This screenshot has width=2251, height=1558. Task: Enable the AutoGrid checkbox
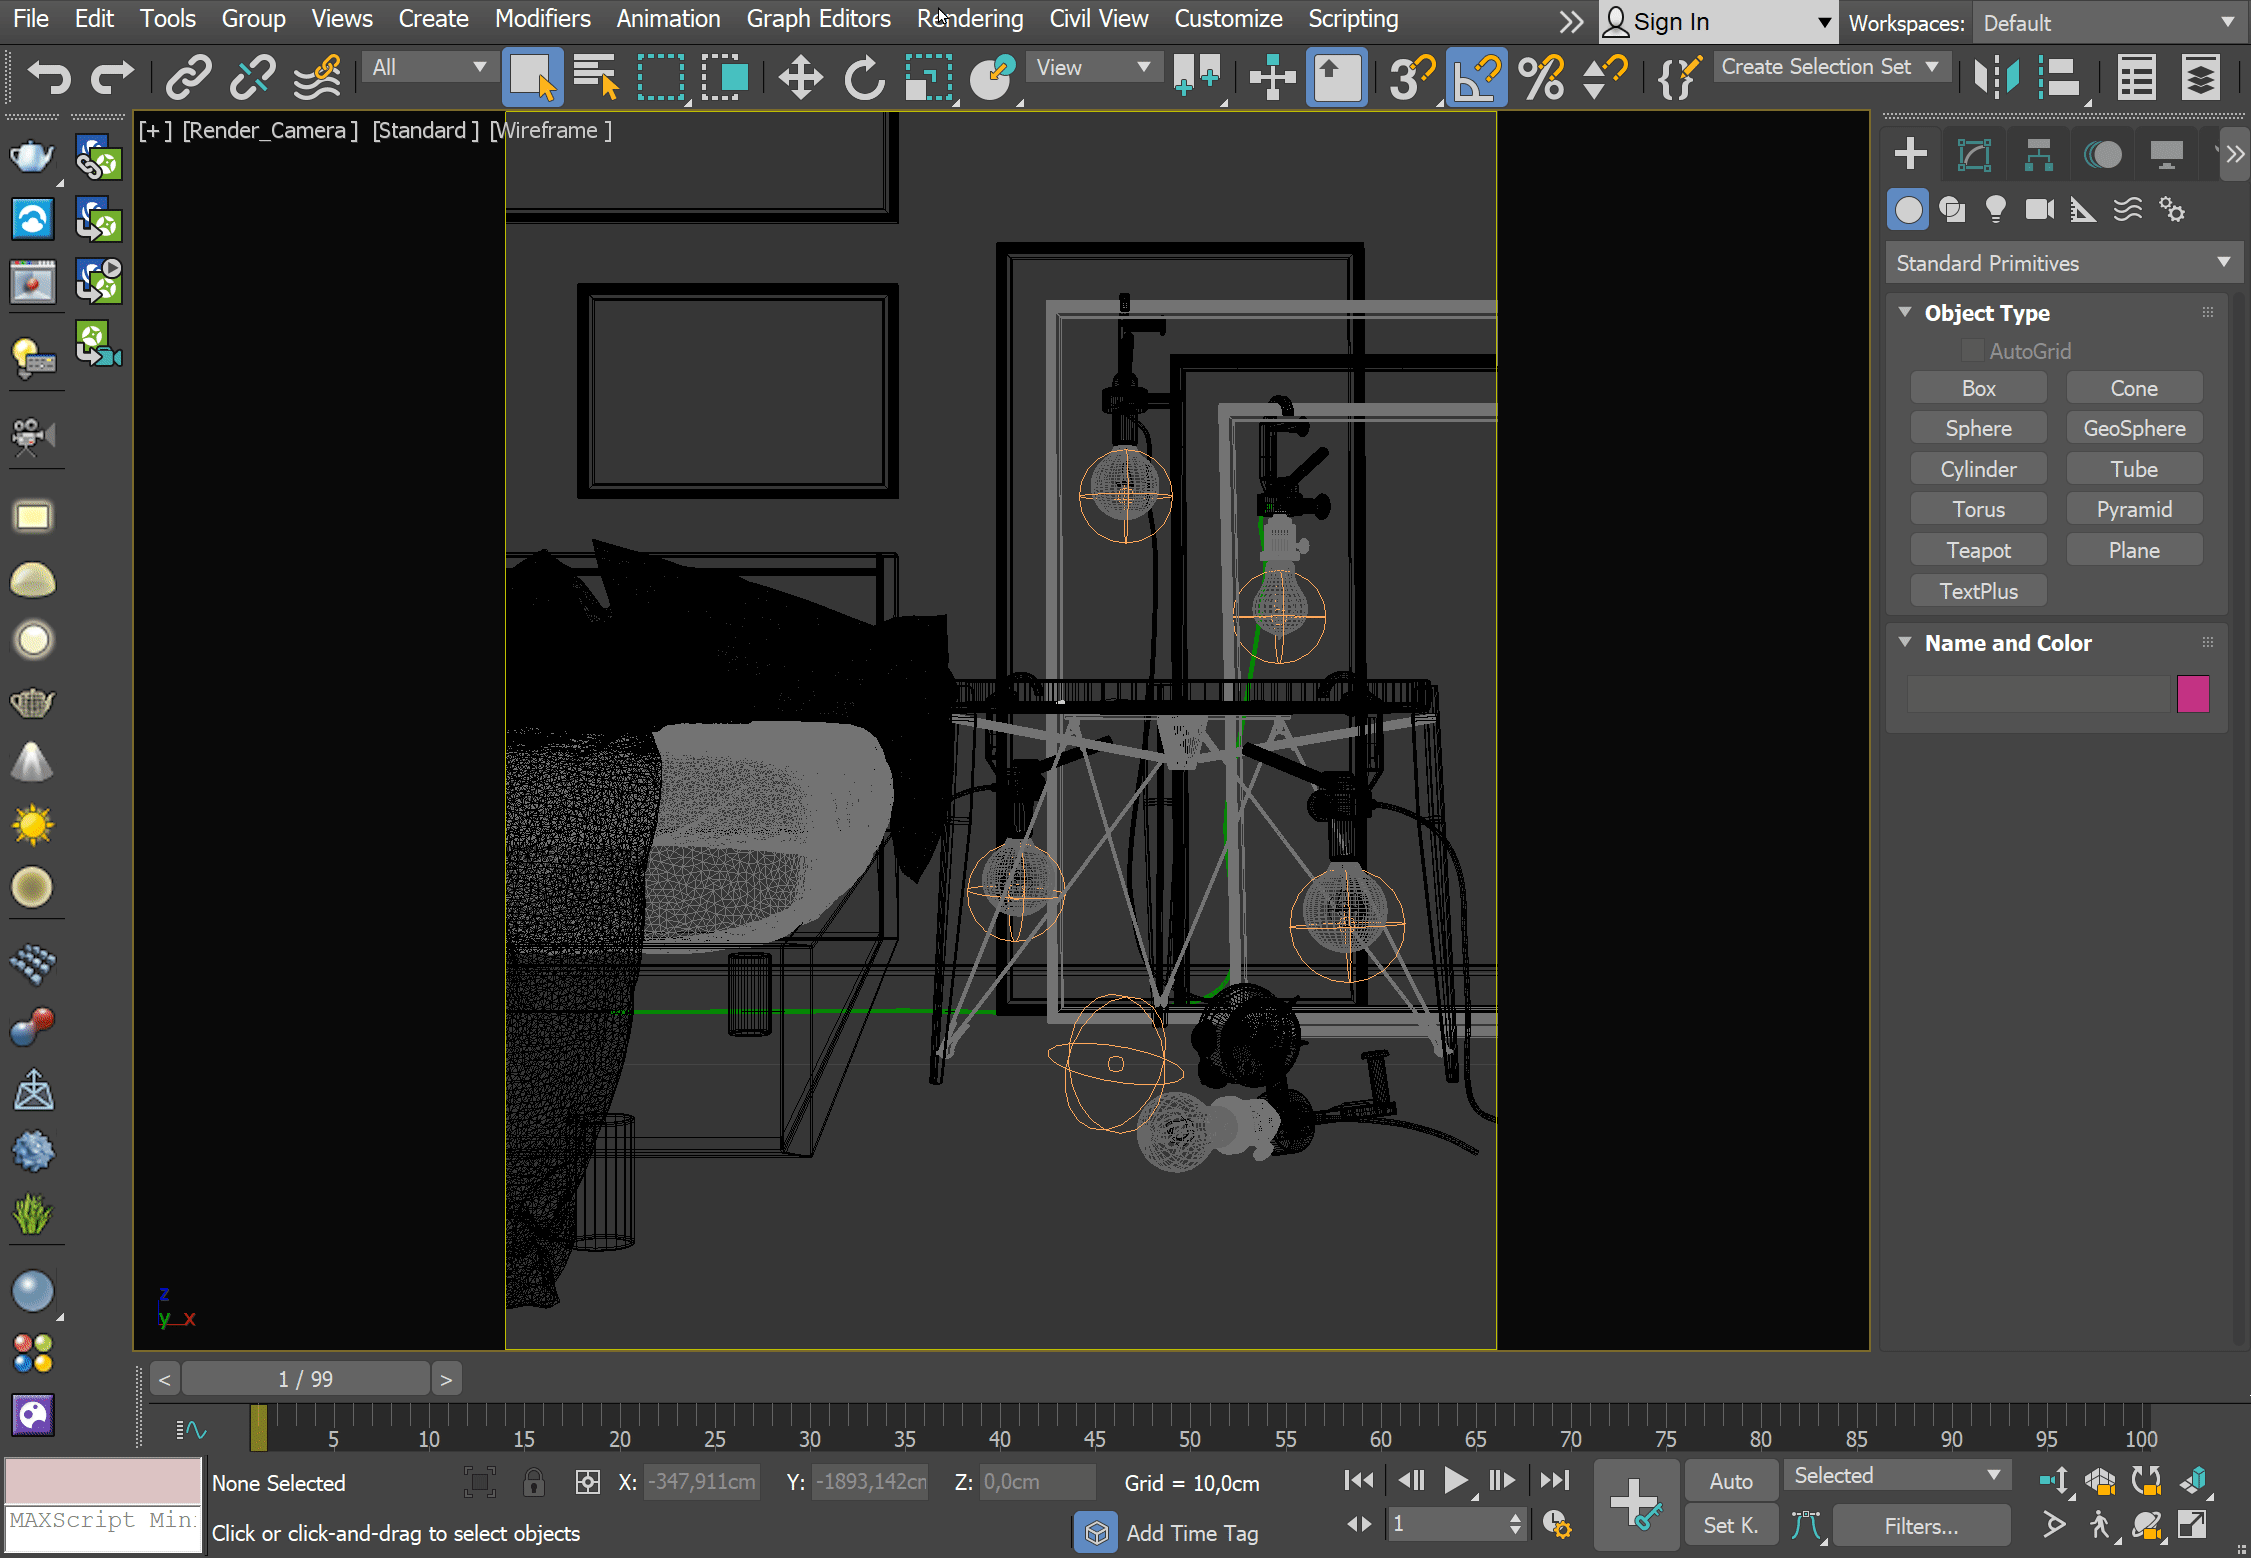1973,350
